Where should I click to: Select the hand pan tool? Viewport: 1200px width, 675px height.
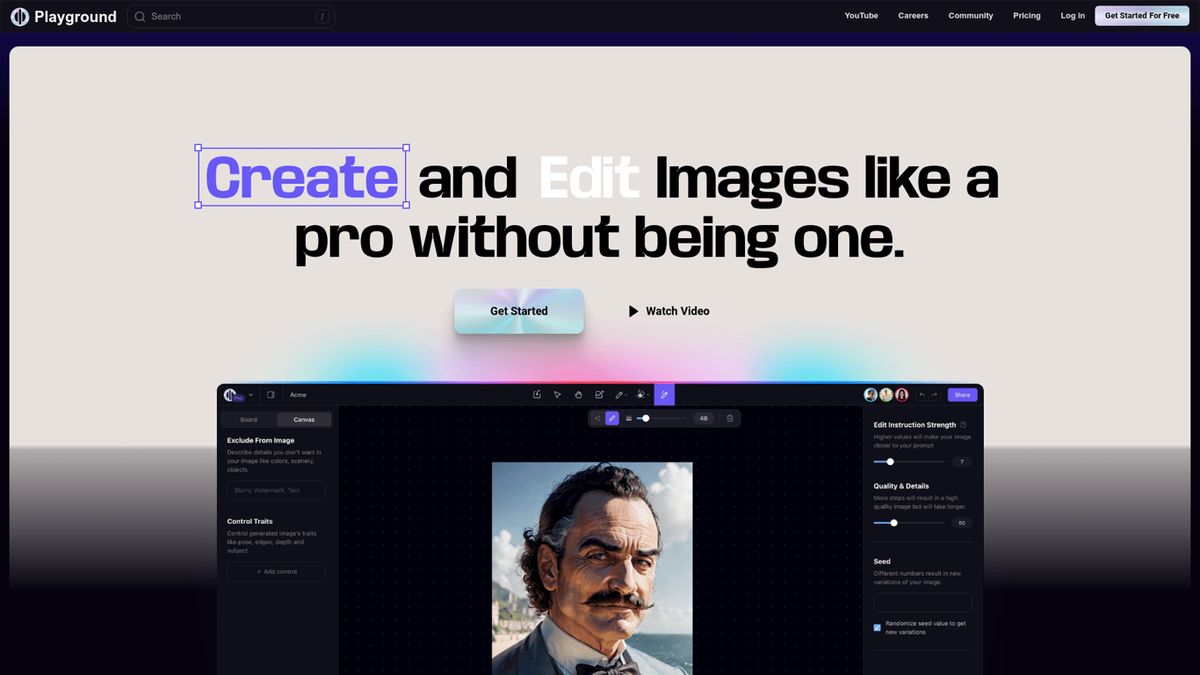point(578,395)
